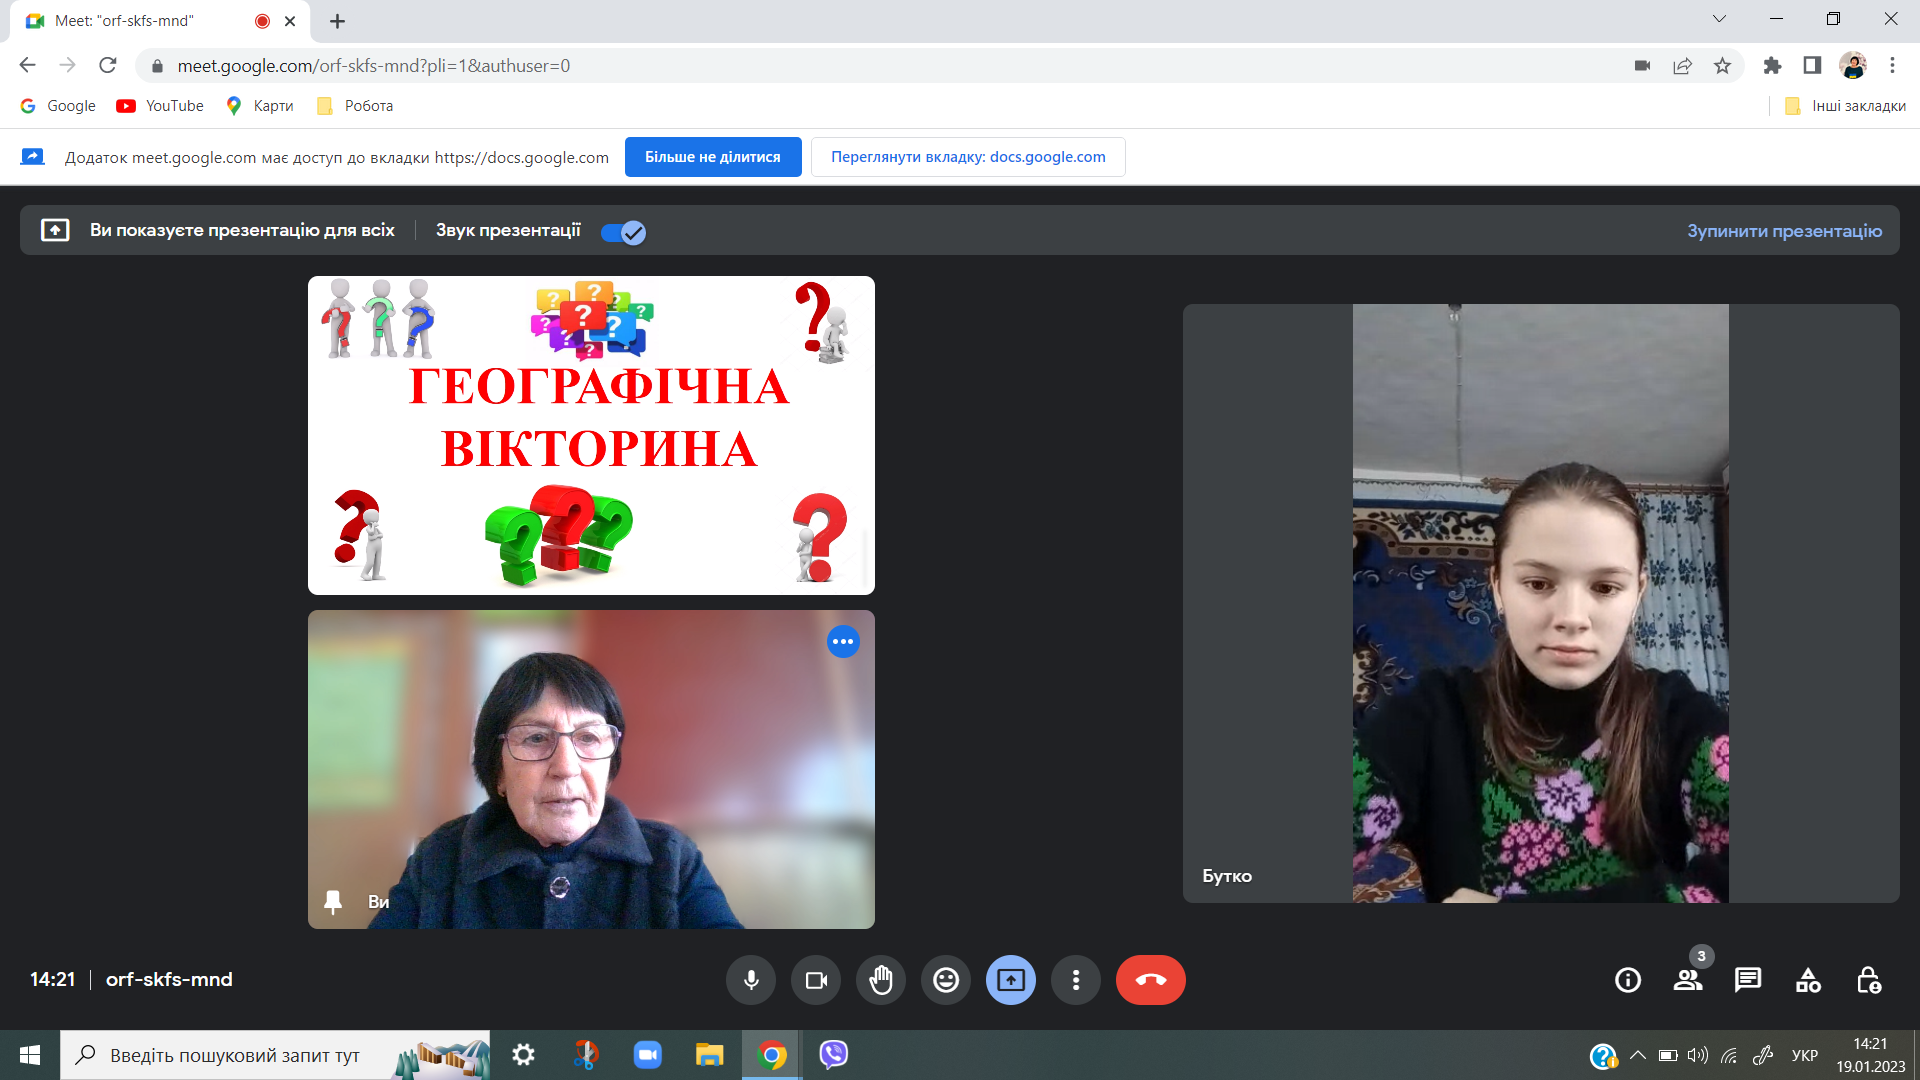Show participants list panel
The height and width of the screenshot is (1080, 1920).
coord(1688,980)
